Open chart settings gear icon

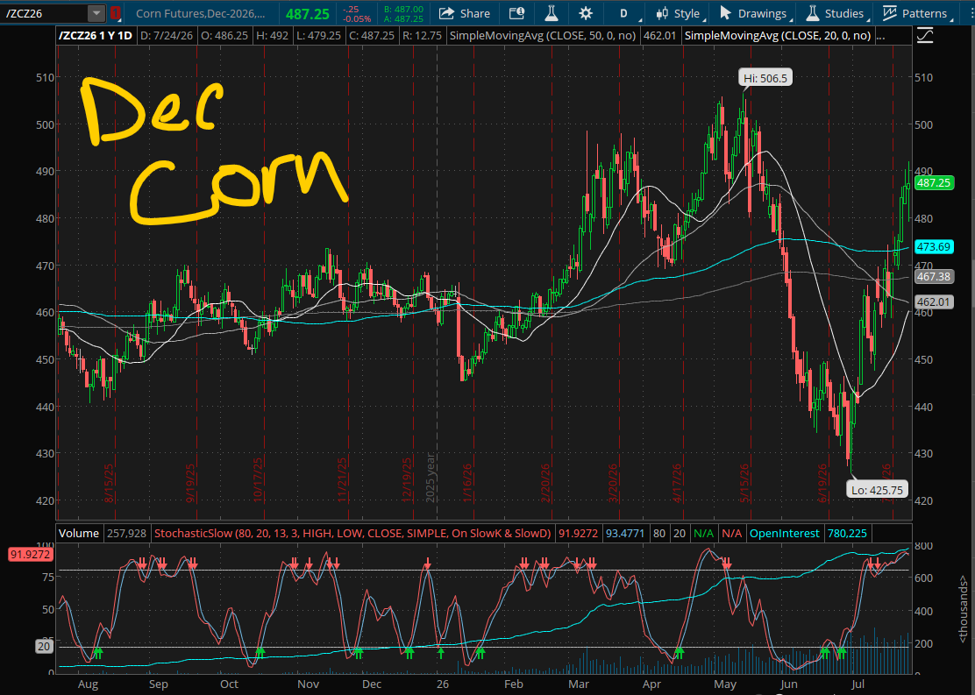pos(585,13)
